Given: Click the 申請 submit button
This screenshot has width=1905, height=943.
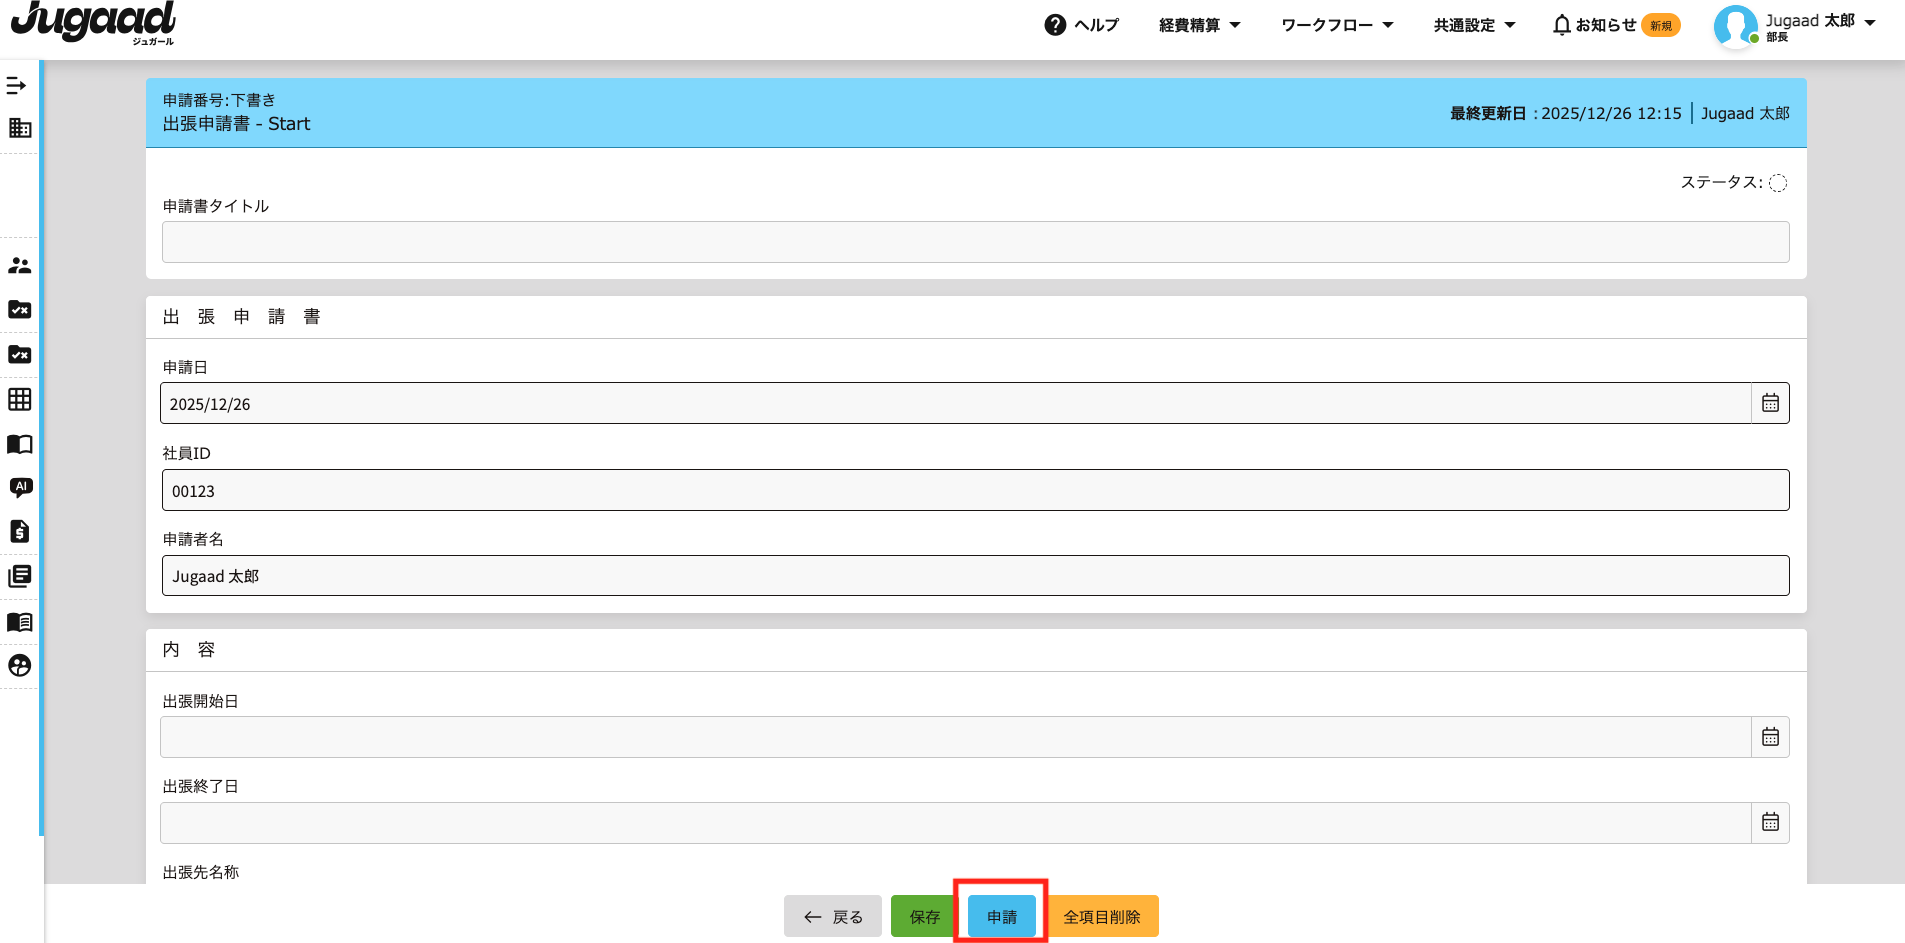Looking at the screenshot, I should pyautogui.click(x=1001, y=916).
